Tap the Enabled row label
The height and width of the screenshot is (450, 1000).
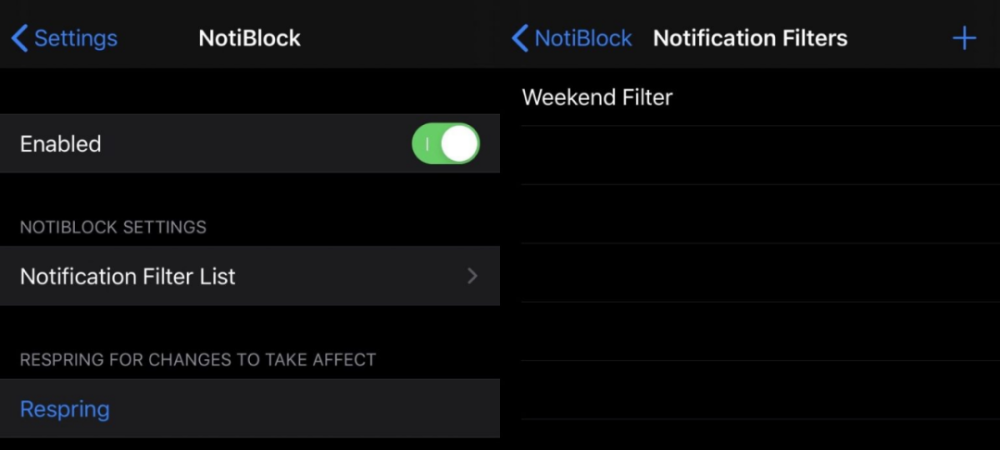61,144
